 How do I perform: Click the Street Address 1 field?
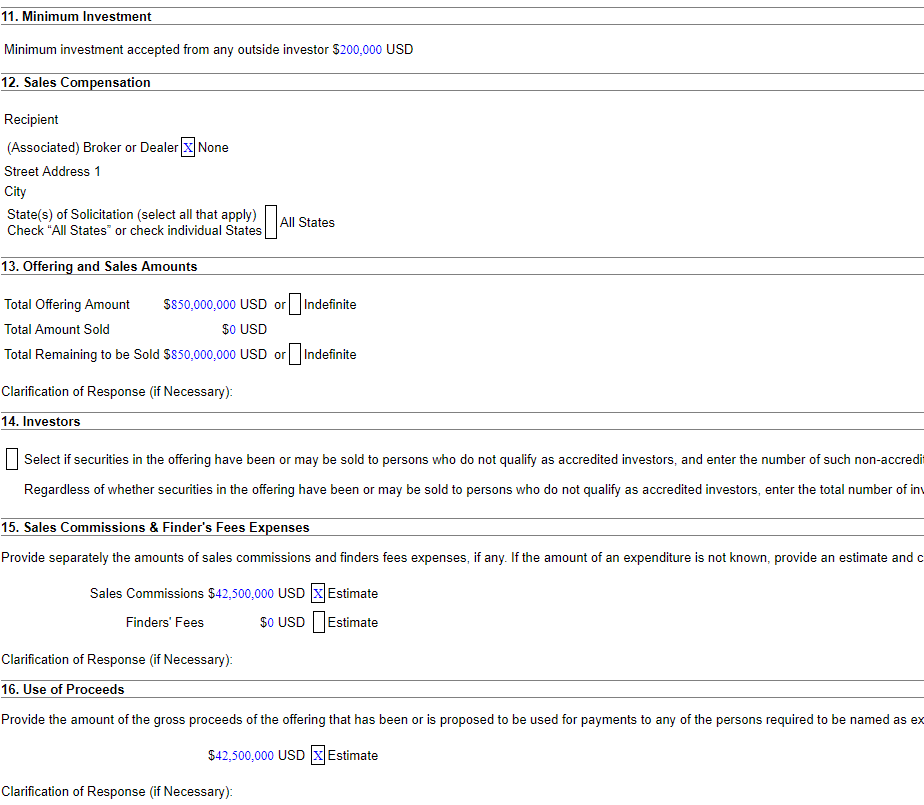tap(52, 171)
